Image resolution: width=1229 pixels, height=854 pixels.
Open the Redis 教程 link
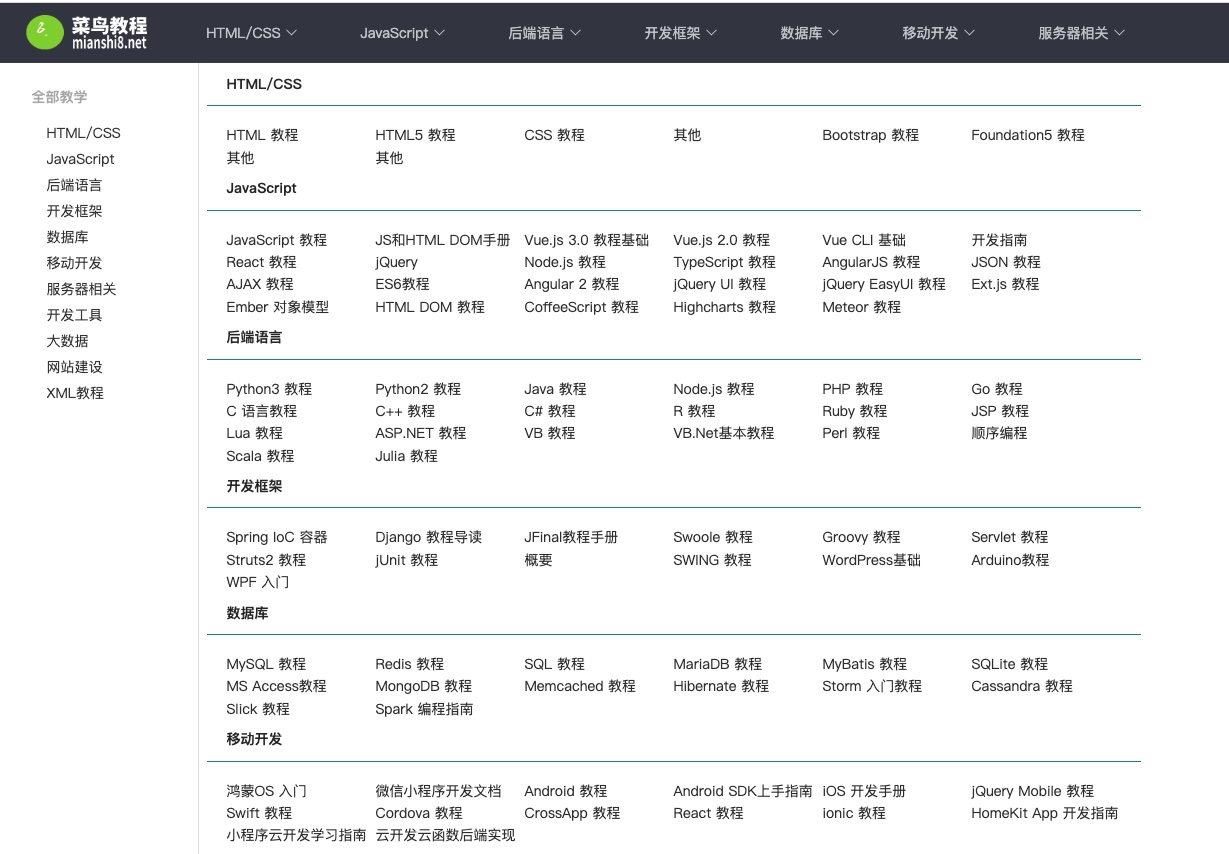pyautogui.click(x=409, y=664)
